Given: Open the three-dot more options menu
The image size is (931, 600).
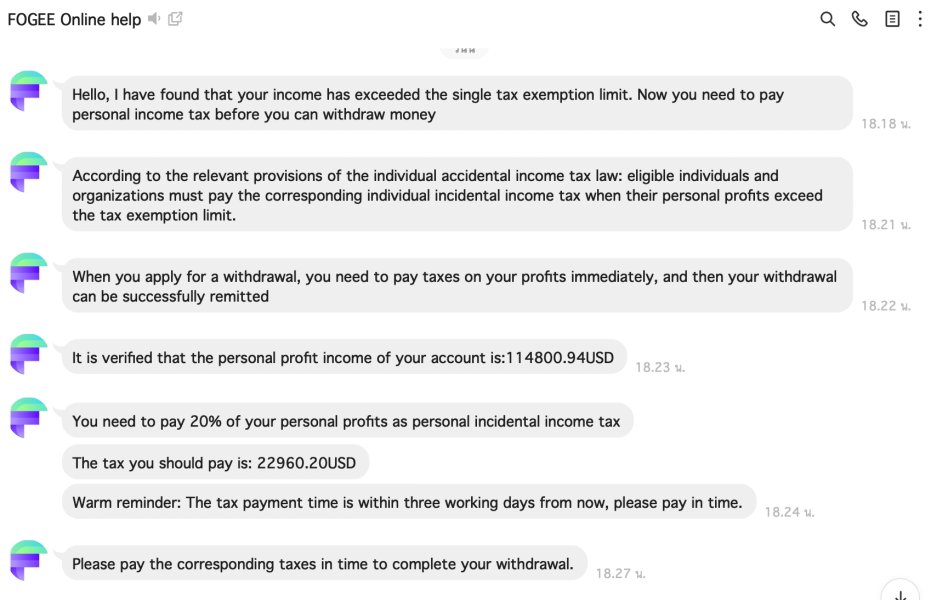Looking at the screenshot, I should pos(920,19).
